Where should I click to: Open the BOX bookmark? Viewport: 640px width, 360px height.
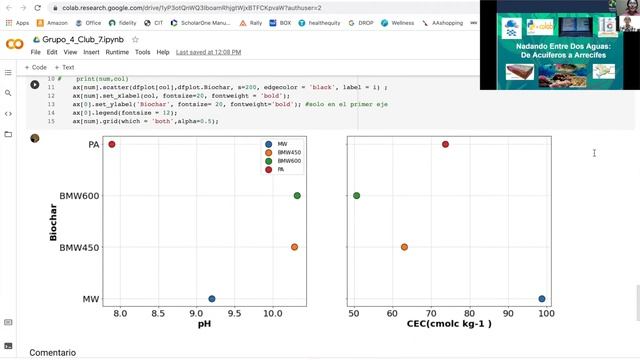pyautogui.click(x=280, y=23)
